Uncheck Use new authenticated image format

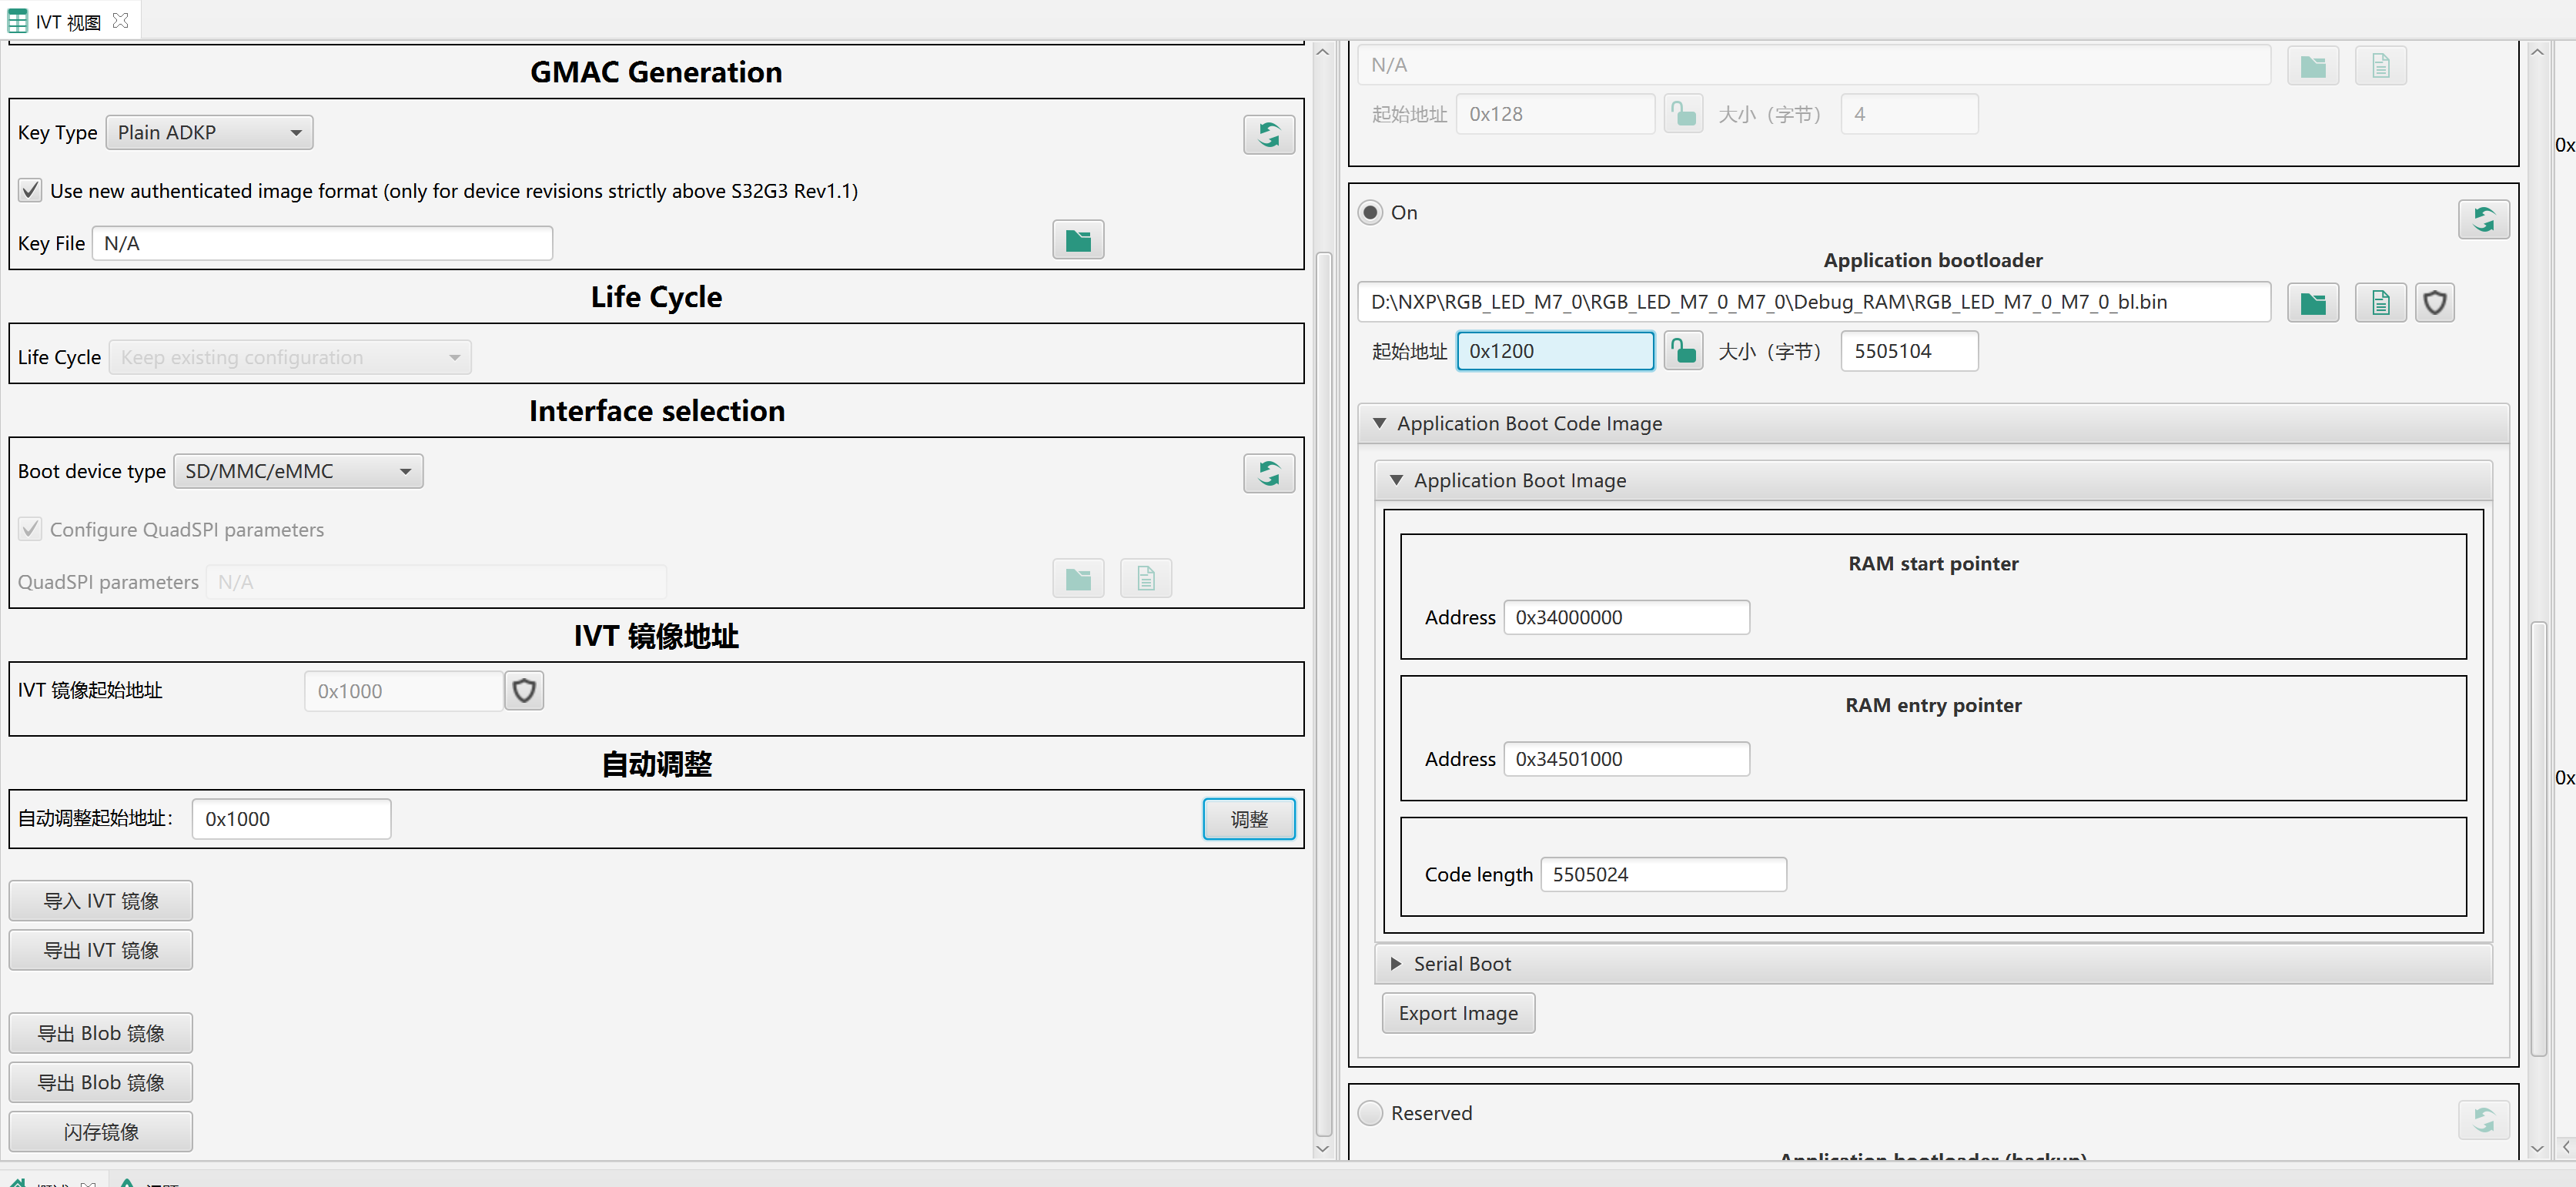30,190
